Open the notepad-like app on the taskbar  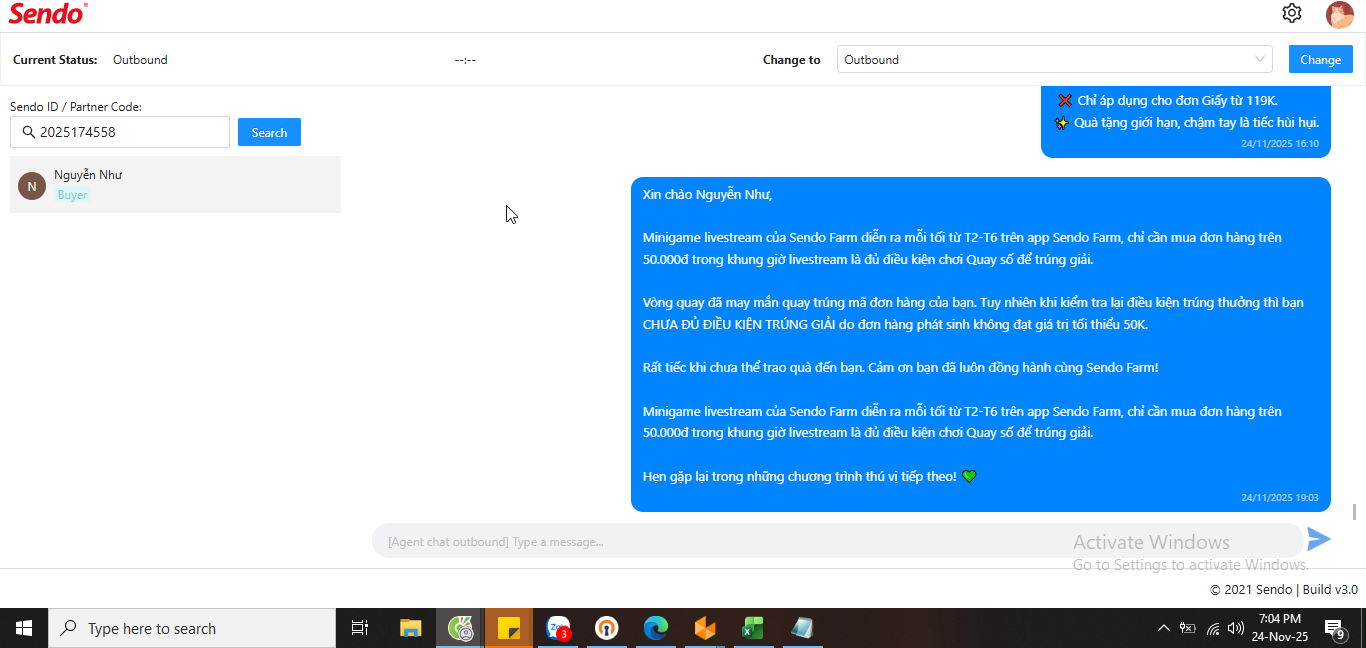pos(802,628)
